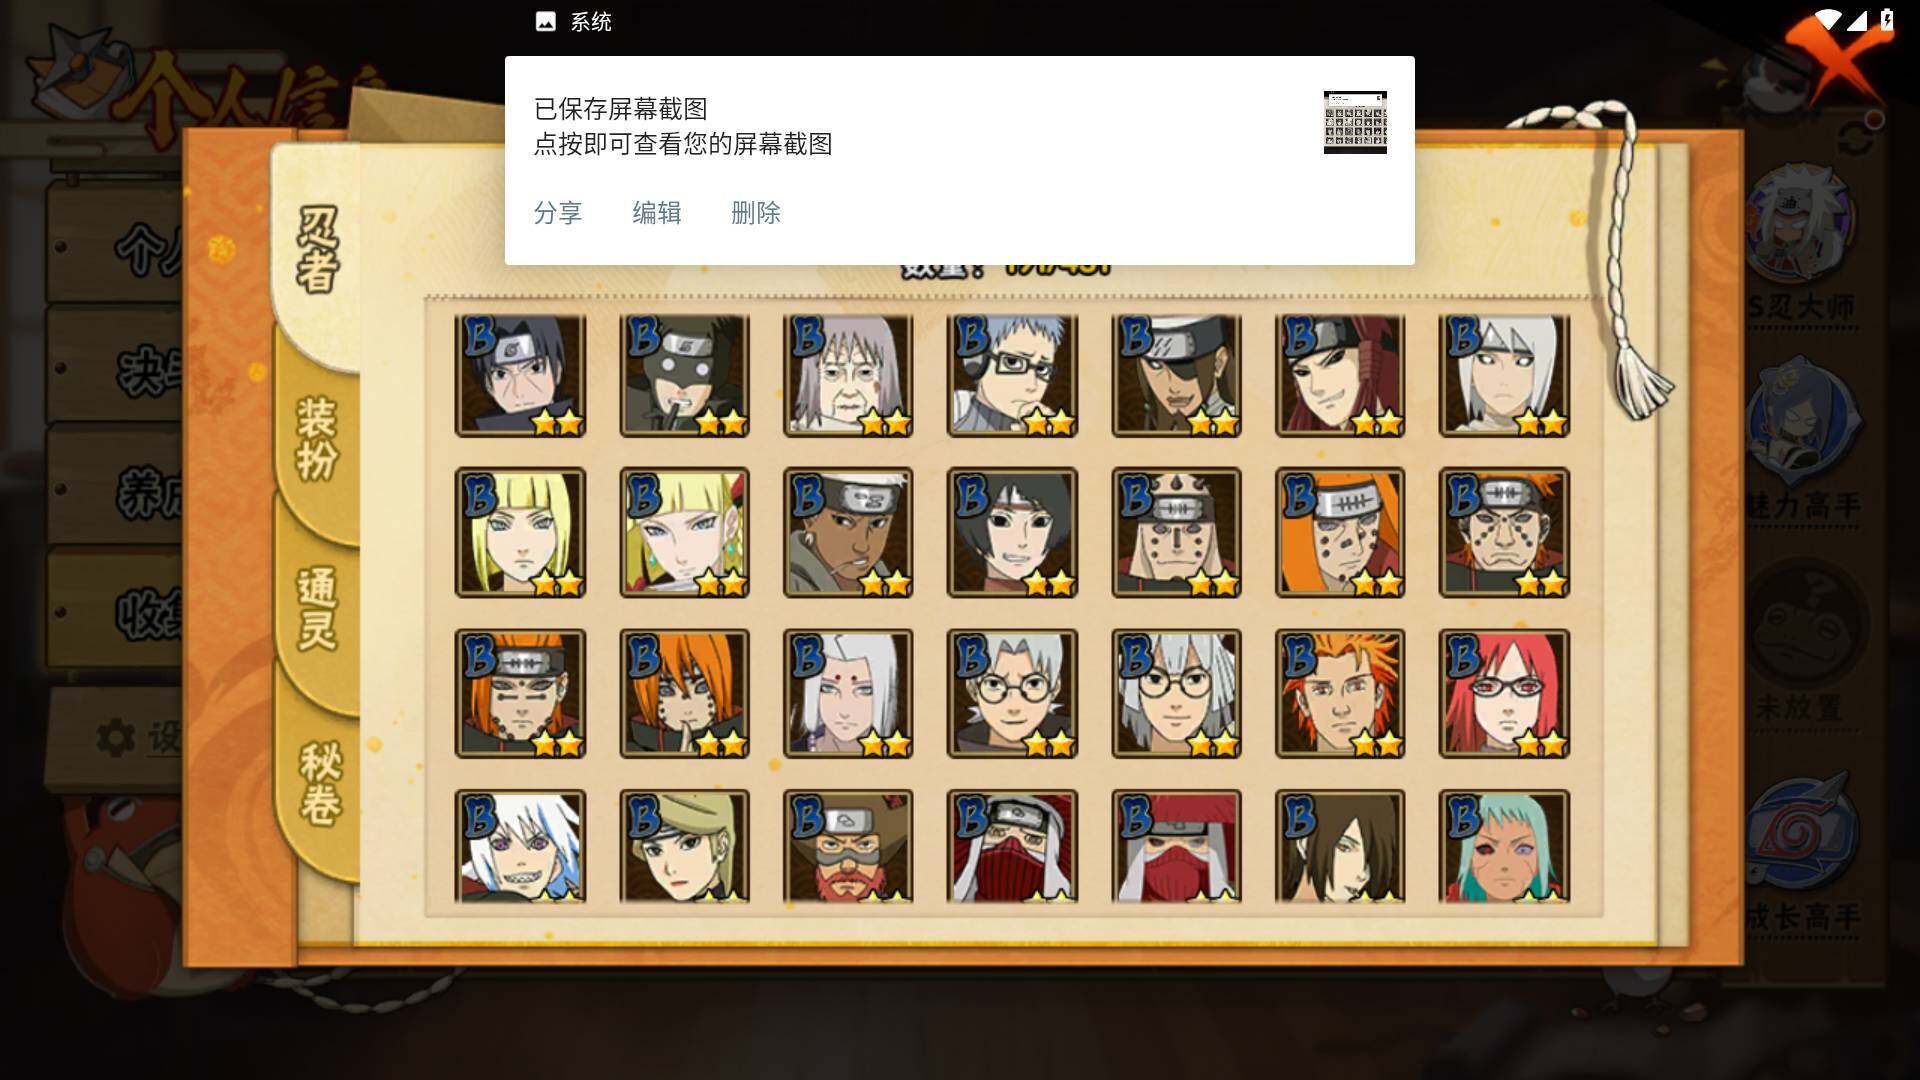Select the red-haired Karin portrait with glasses

point(1504,693)
